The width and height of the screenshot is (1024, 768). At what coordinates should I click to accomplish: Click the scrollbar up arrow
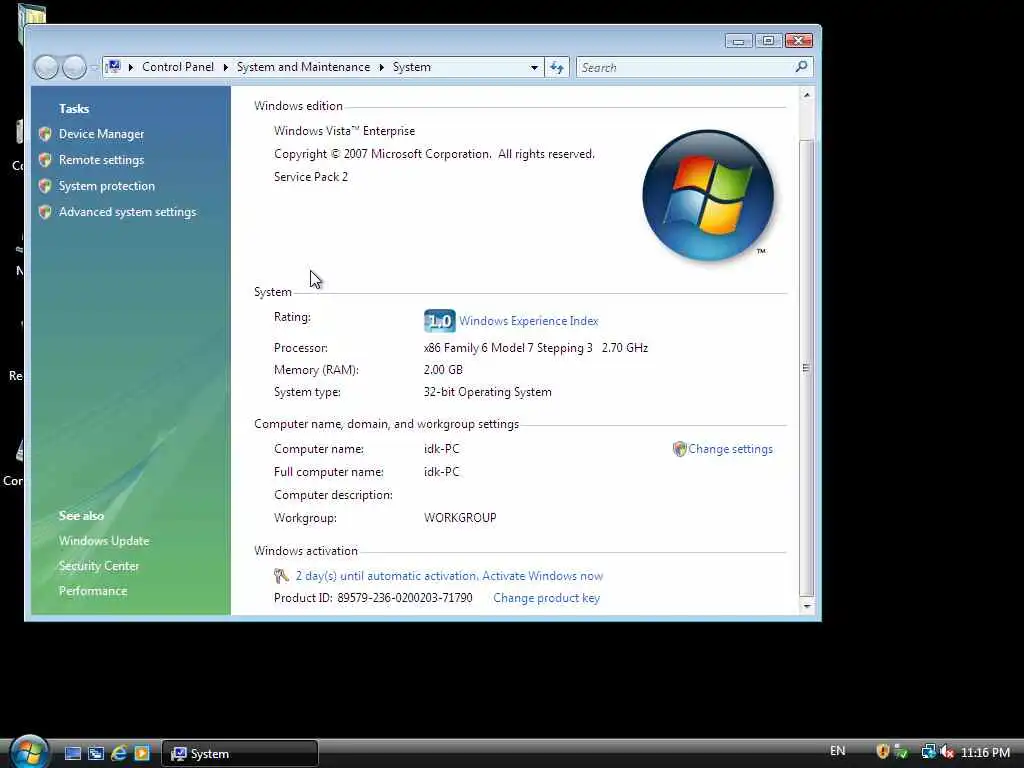[x=807, y=95]
